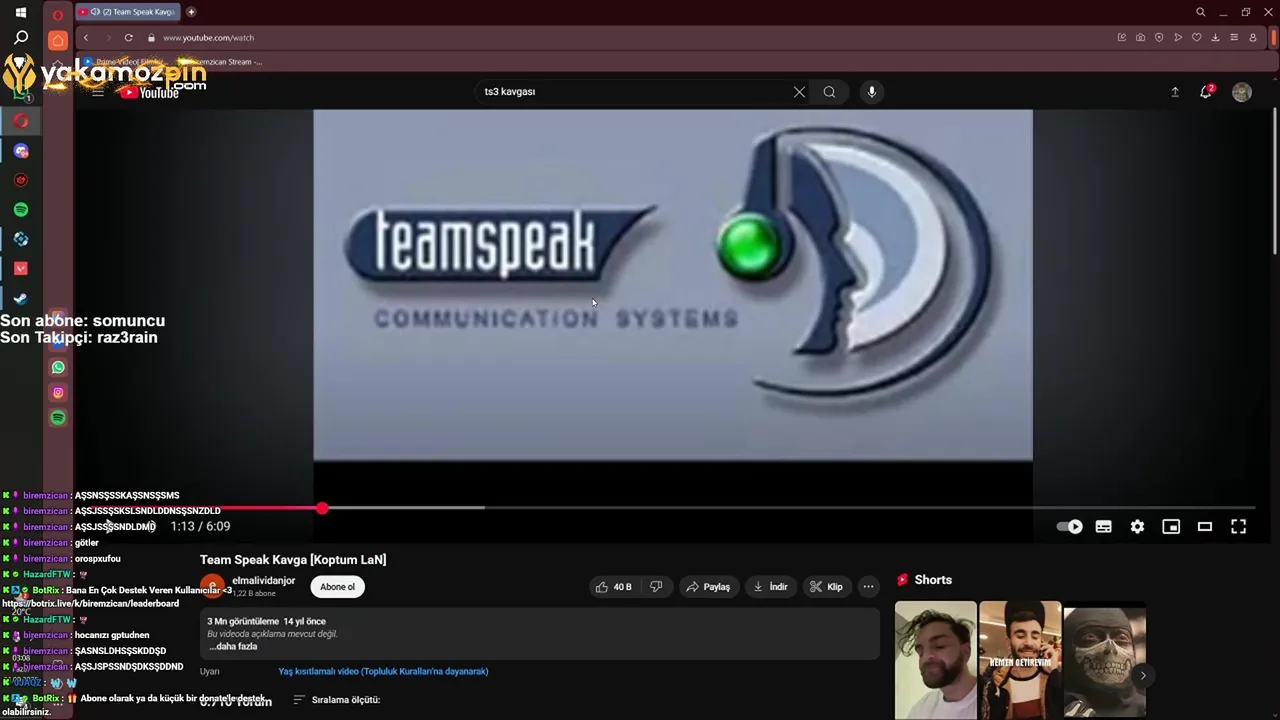Viewport: 1280px width, 720px height.
Task: Open Spotify in Windows taskbar
Action: tap(21, 210)
